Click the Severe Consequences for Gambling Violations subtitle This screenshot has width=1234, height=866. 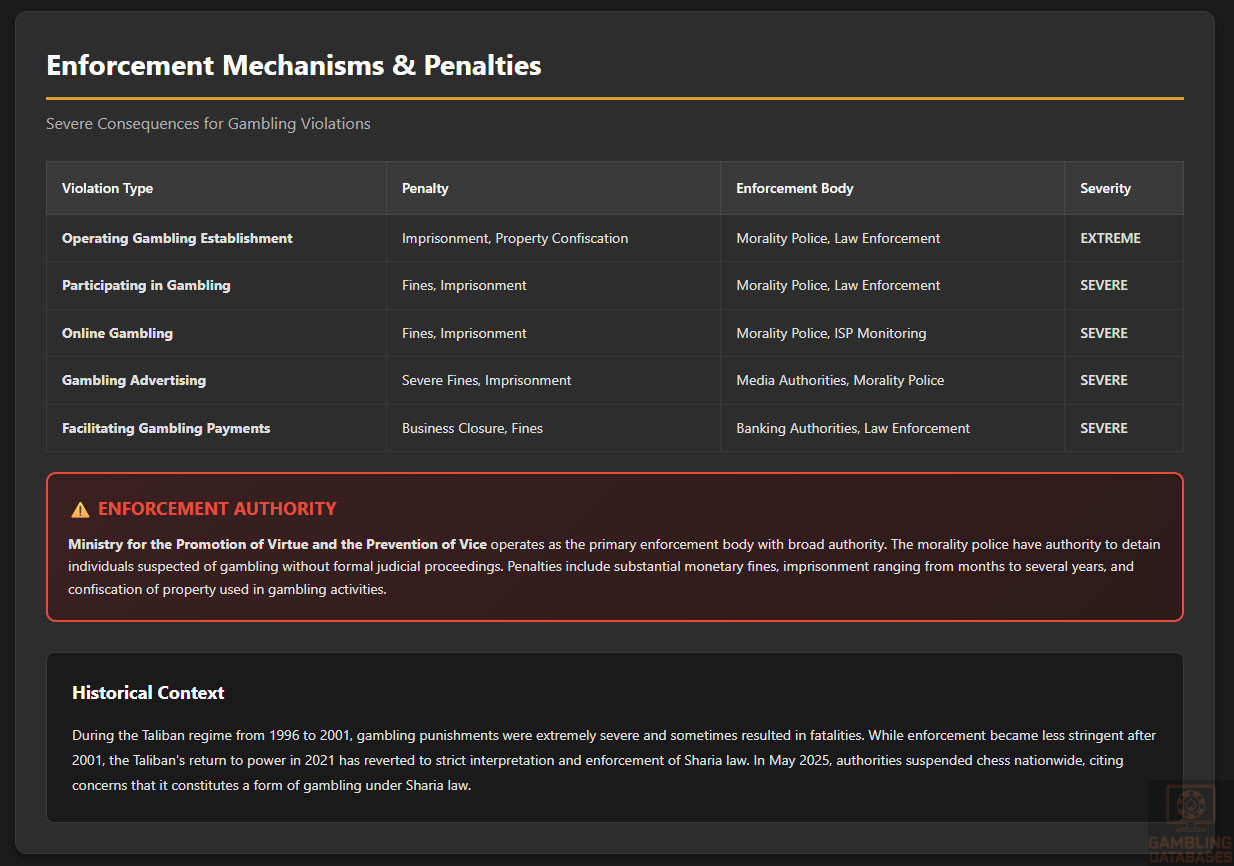tap(208, 124)
